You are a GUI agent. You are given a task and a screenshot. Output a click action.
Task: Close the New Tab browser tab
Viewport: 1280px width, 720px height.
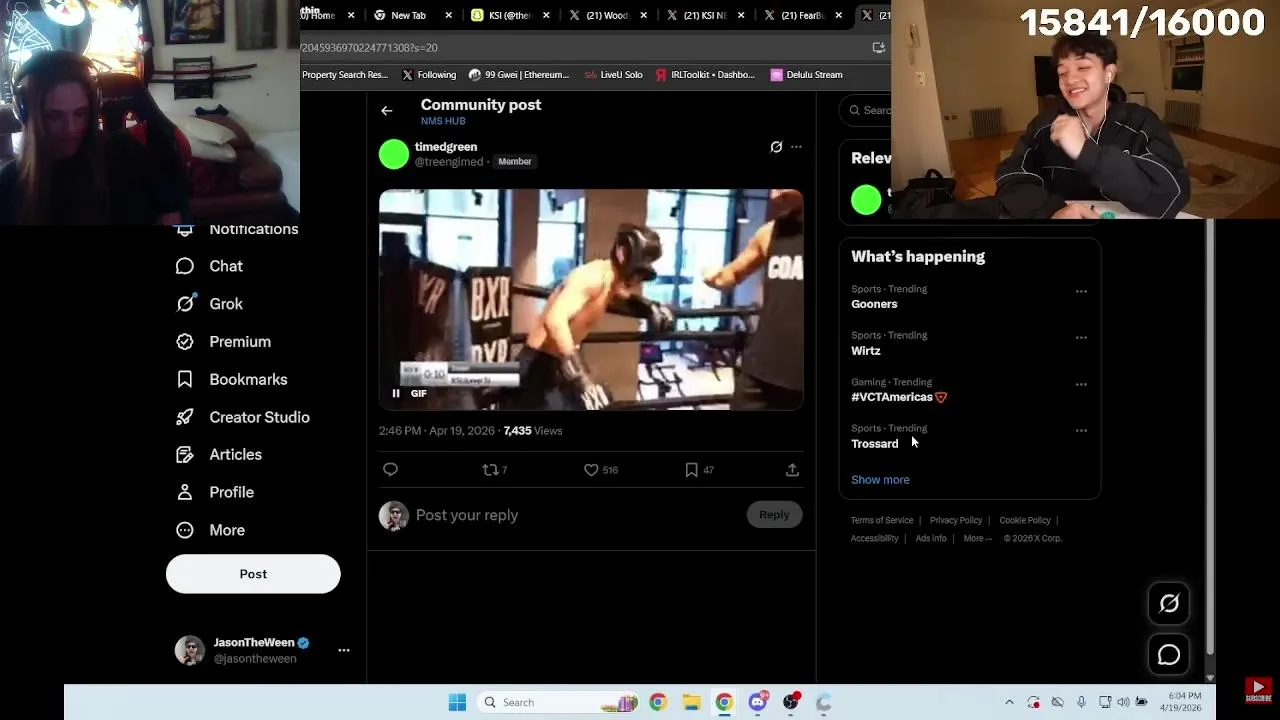(x=448, y=15)
